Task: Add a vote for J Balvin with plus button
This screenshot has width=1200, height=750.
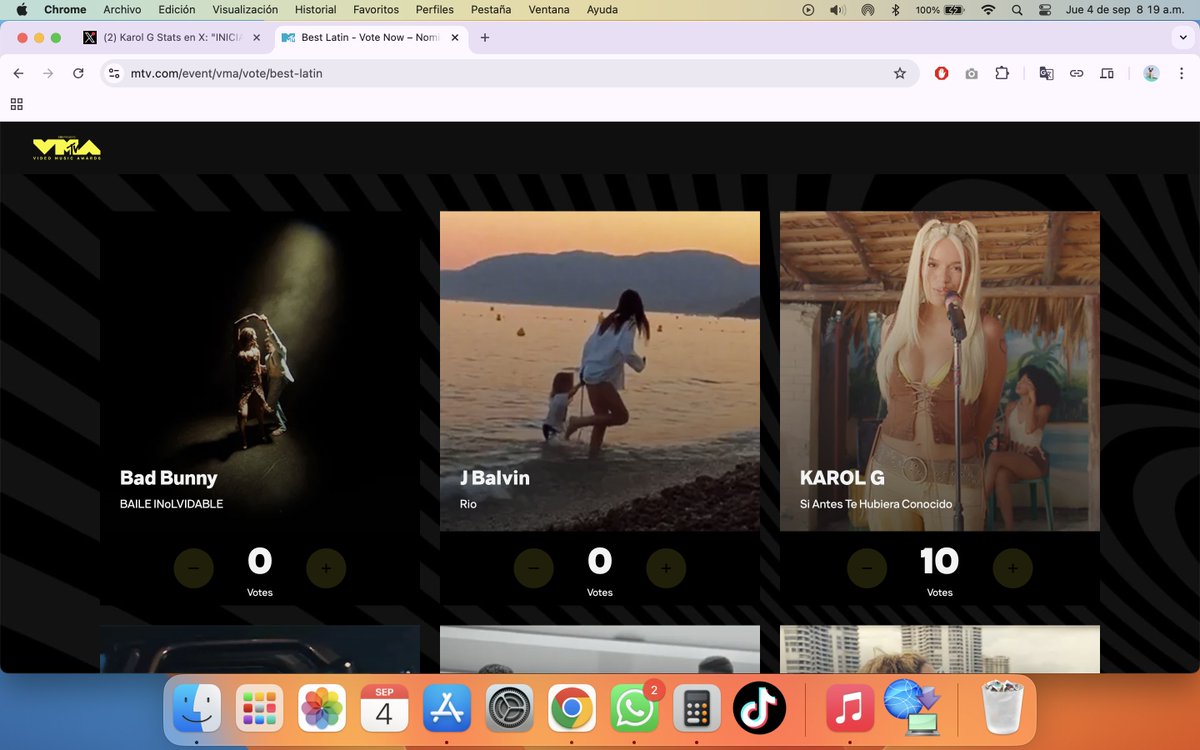Action: [666, 568]
